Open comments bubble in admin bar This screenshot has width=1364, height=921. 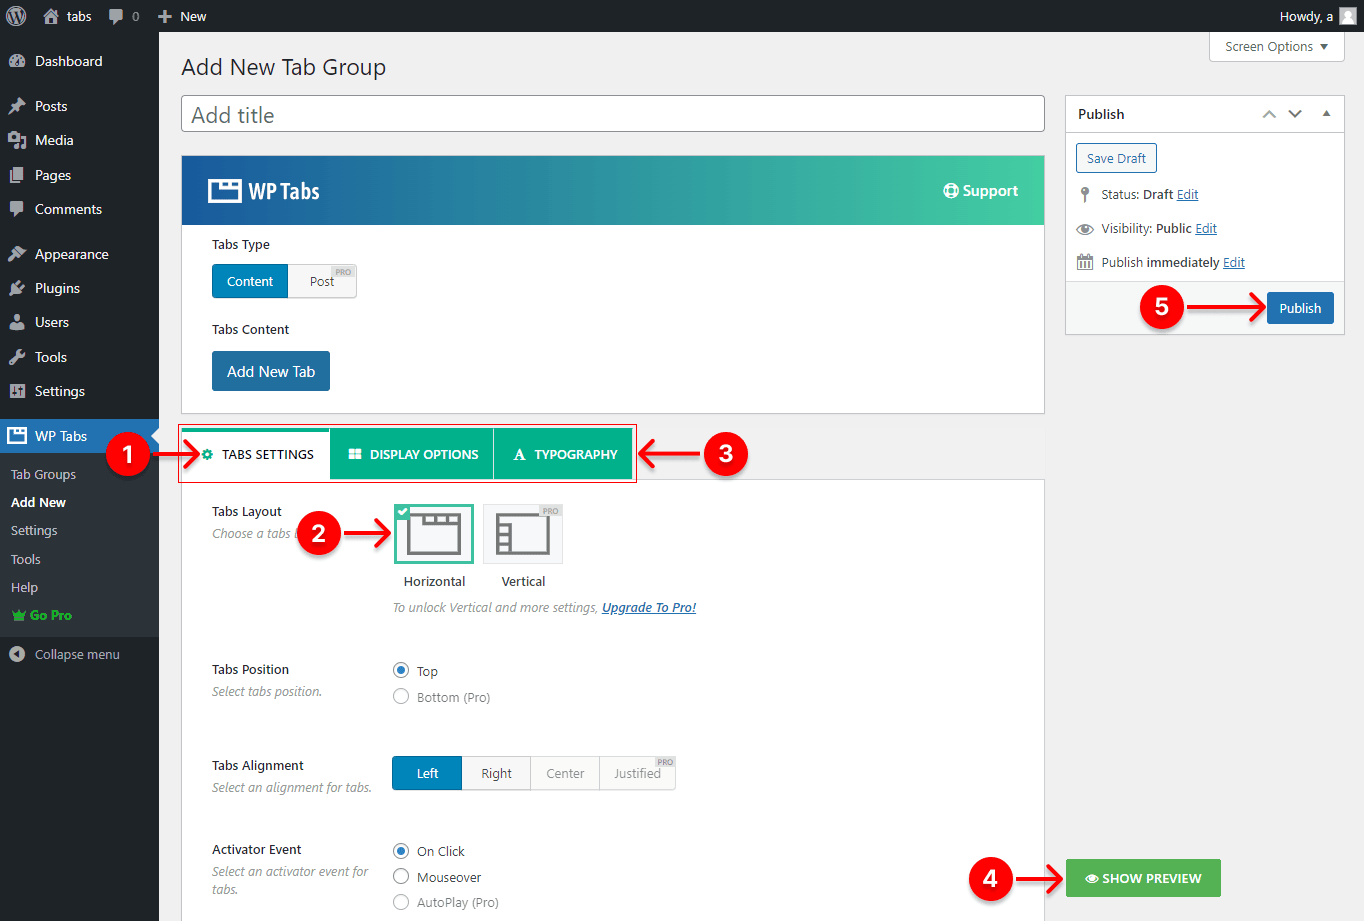(x=116, y=17)
